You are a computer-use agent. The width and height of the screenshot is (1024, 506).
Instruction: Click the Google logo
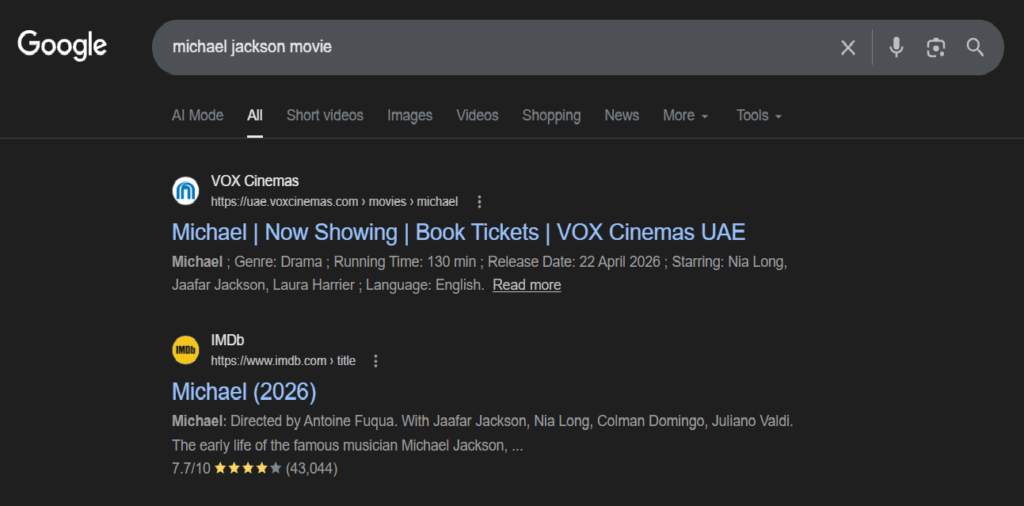tap(62, 46)
